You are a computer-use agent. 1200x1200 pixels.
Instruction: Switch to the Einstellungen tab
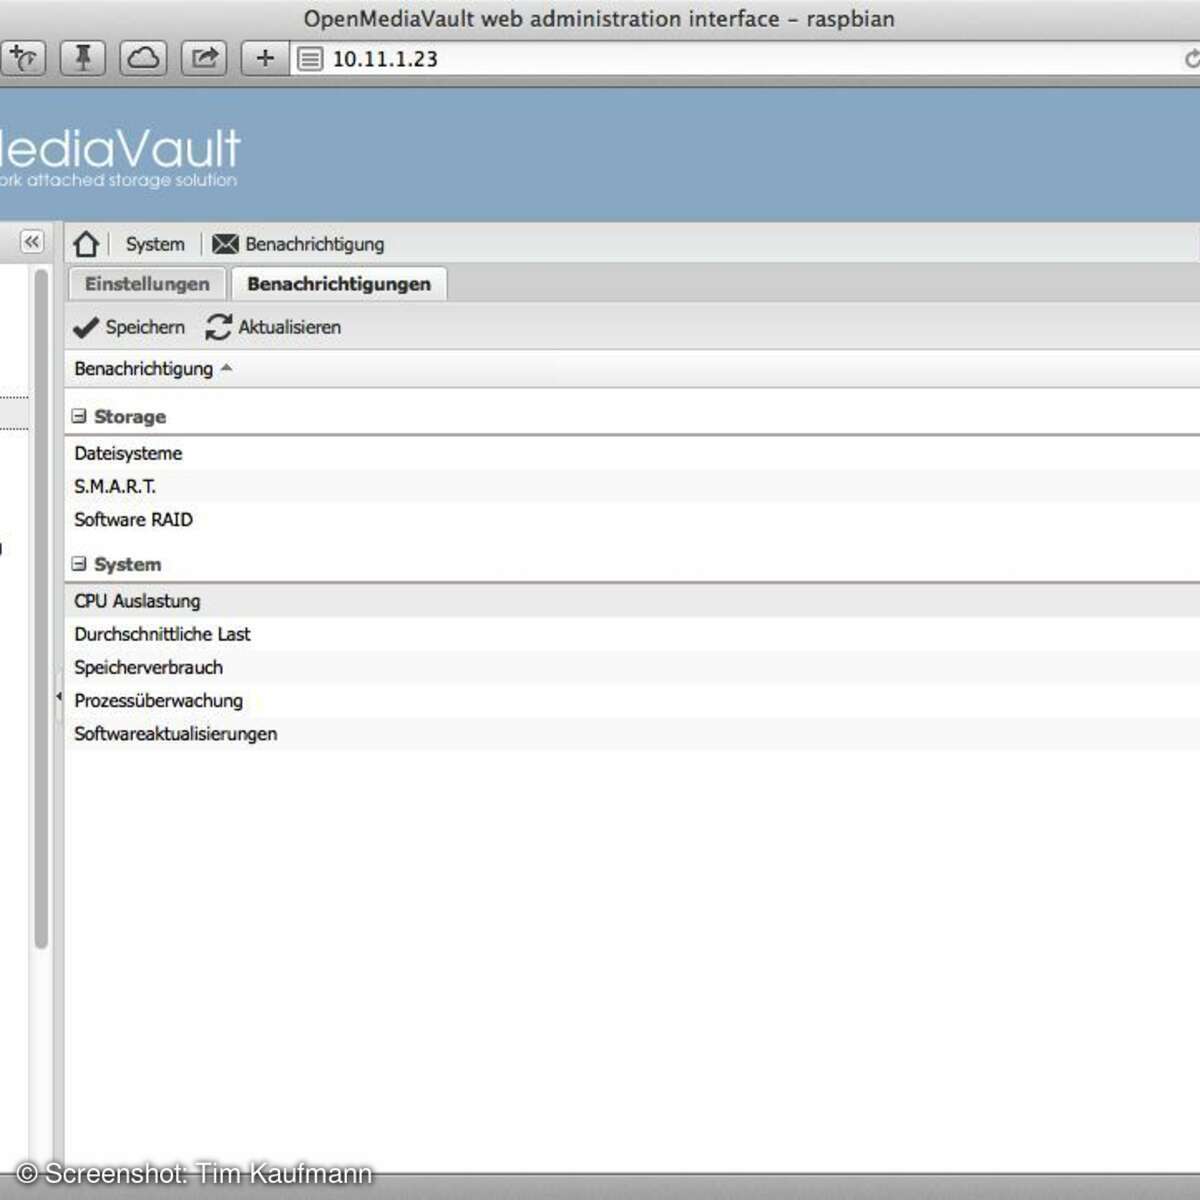[x=147, y=284]
